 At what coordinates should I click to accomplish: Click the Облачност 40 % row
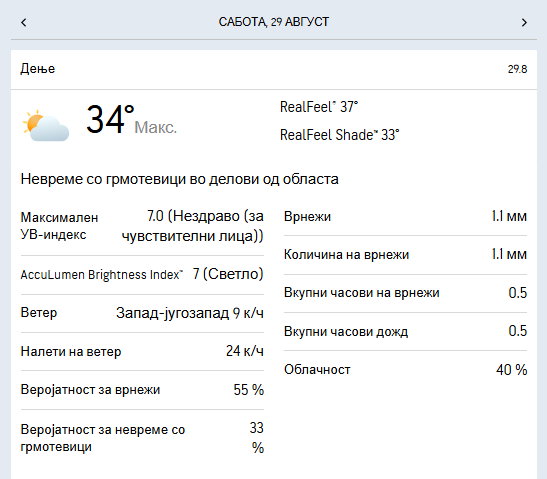tap(405, 369)
